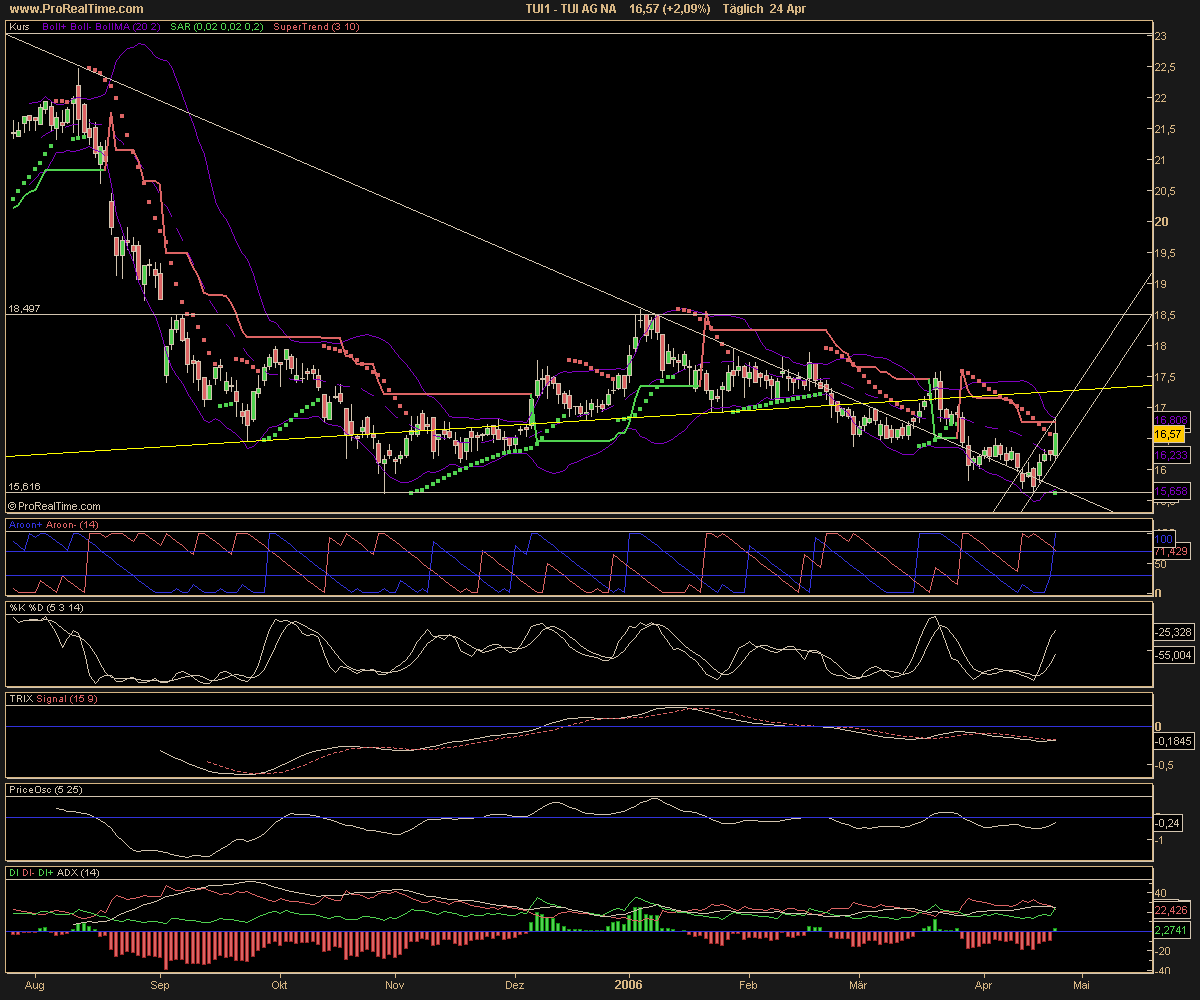Screen dimensions: 1200x1000
Task: Select the 16,233 value tag on price axis
Action: [x=1169, y=454]
